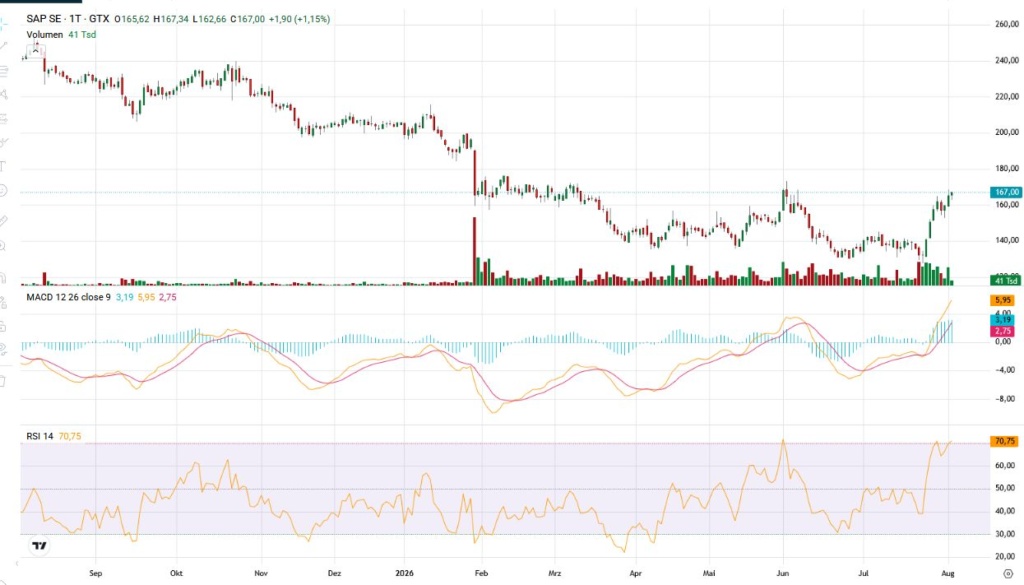The height and width of the screenshot is (585, 1024).
Task: Click the -4,00 MACD axis label
Action: pos(1003,370)
